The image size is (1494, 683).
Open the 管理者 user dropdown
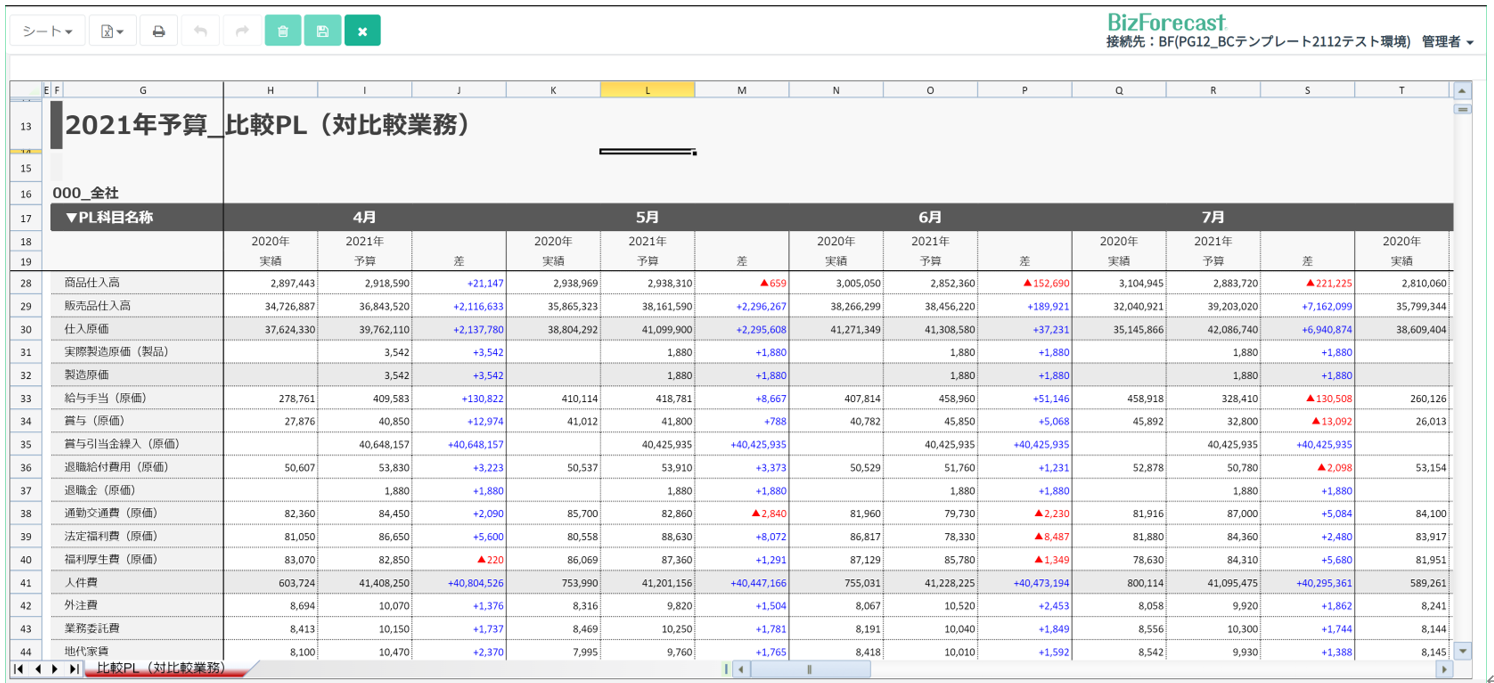[x=1447, y=41]
